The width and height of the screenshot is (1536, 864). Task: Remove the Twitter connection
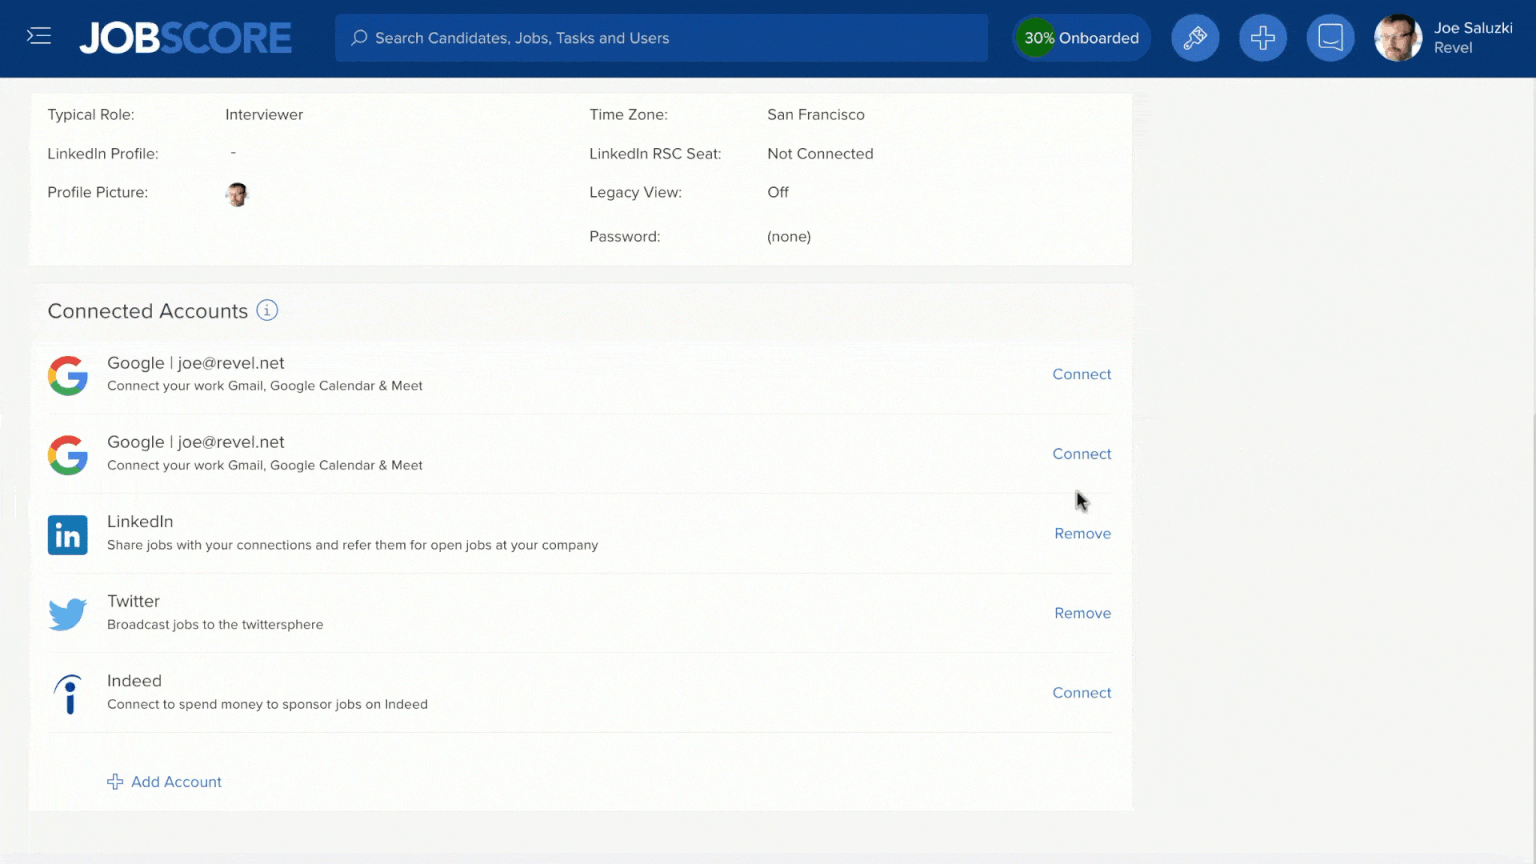click(x=1082, y=613)
